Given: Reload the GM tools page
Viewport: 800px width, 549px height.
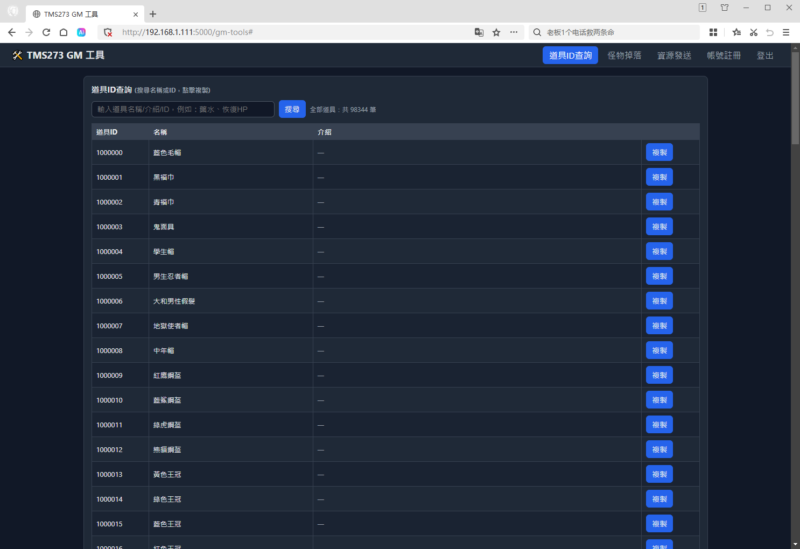Looking at the screenshot, I should (x=46, y=32).
